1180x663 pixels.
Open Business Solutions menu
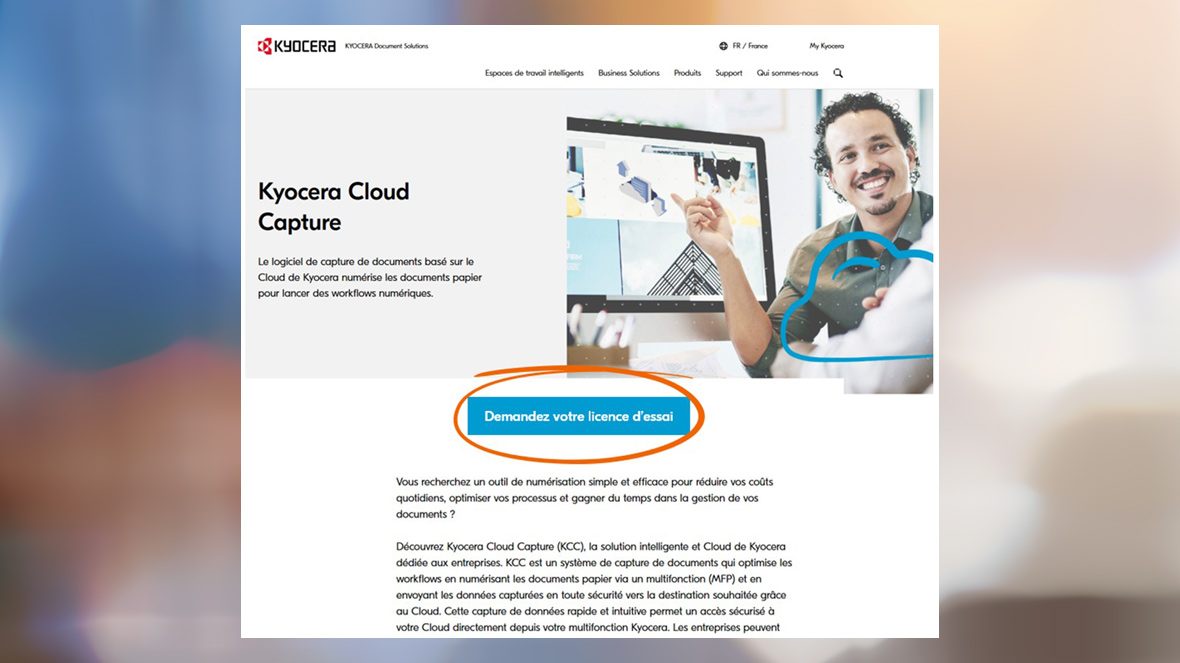point(628,73)
